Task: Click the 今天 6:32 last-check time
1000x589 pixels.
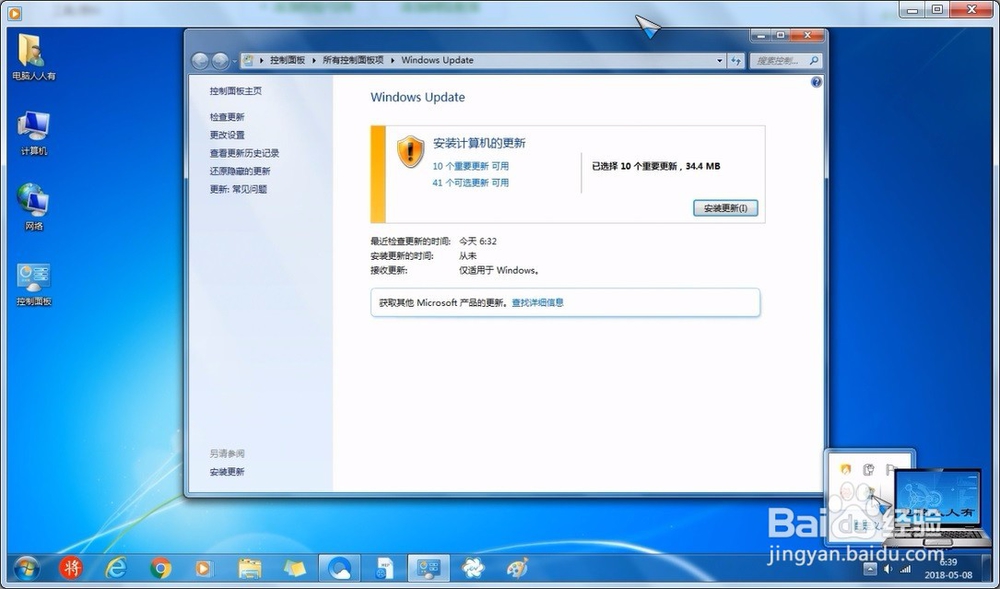Action: point(478,241)
